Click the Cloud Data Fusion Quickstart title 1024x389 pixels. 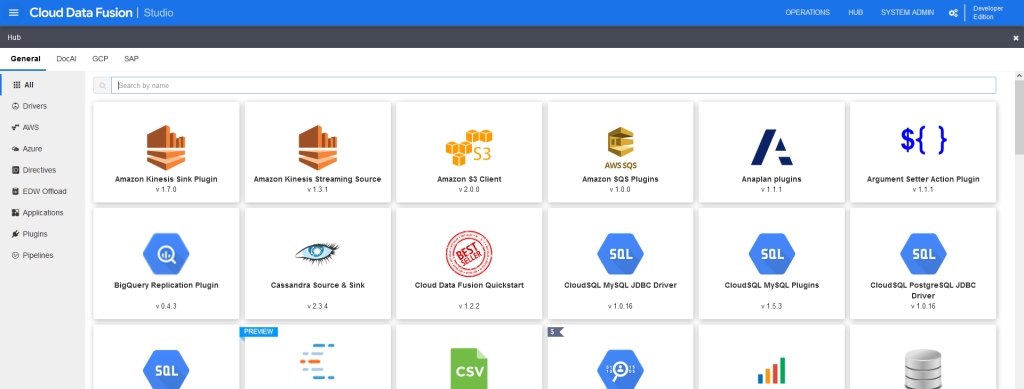click(x=469, y=285)
